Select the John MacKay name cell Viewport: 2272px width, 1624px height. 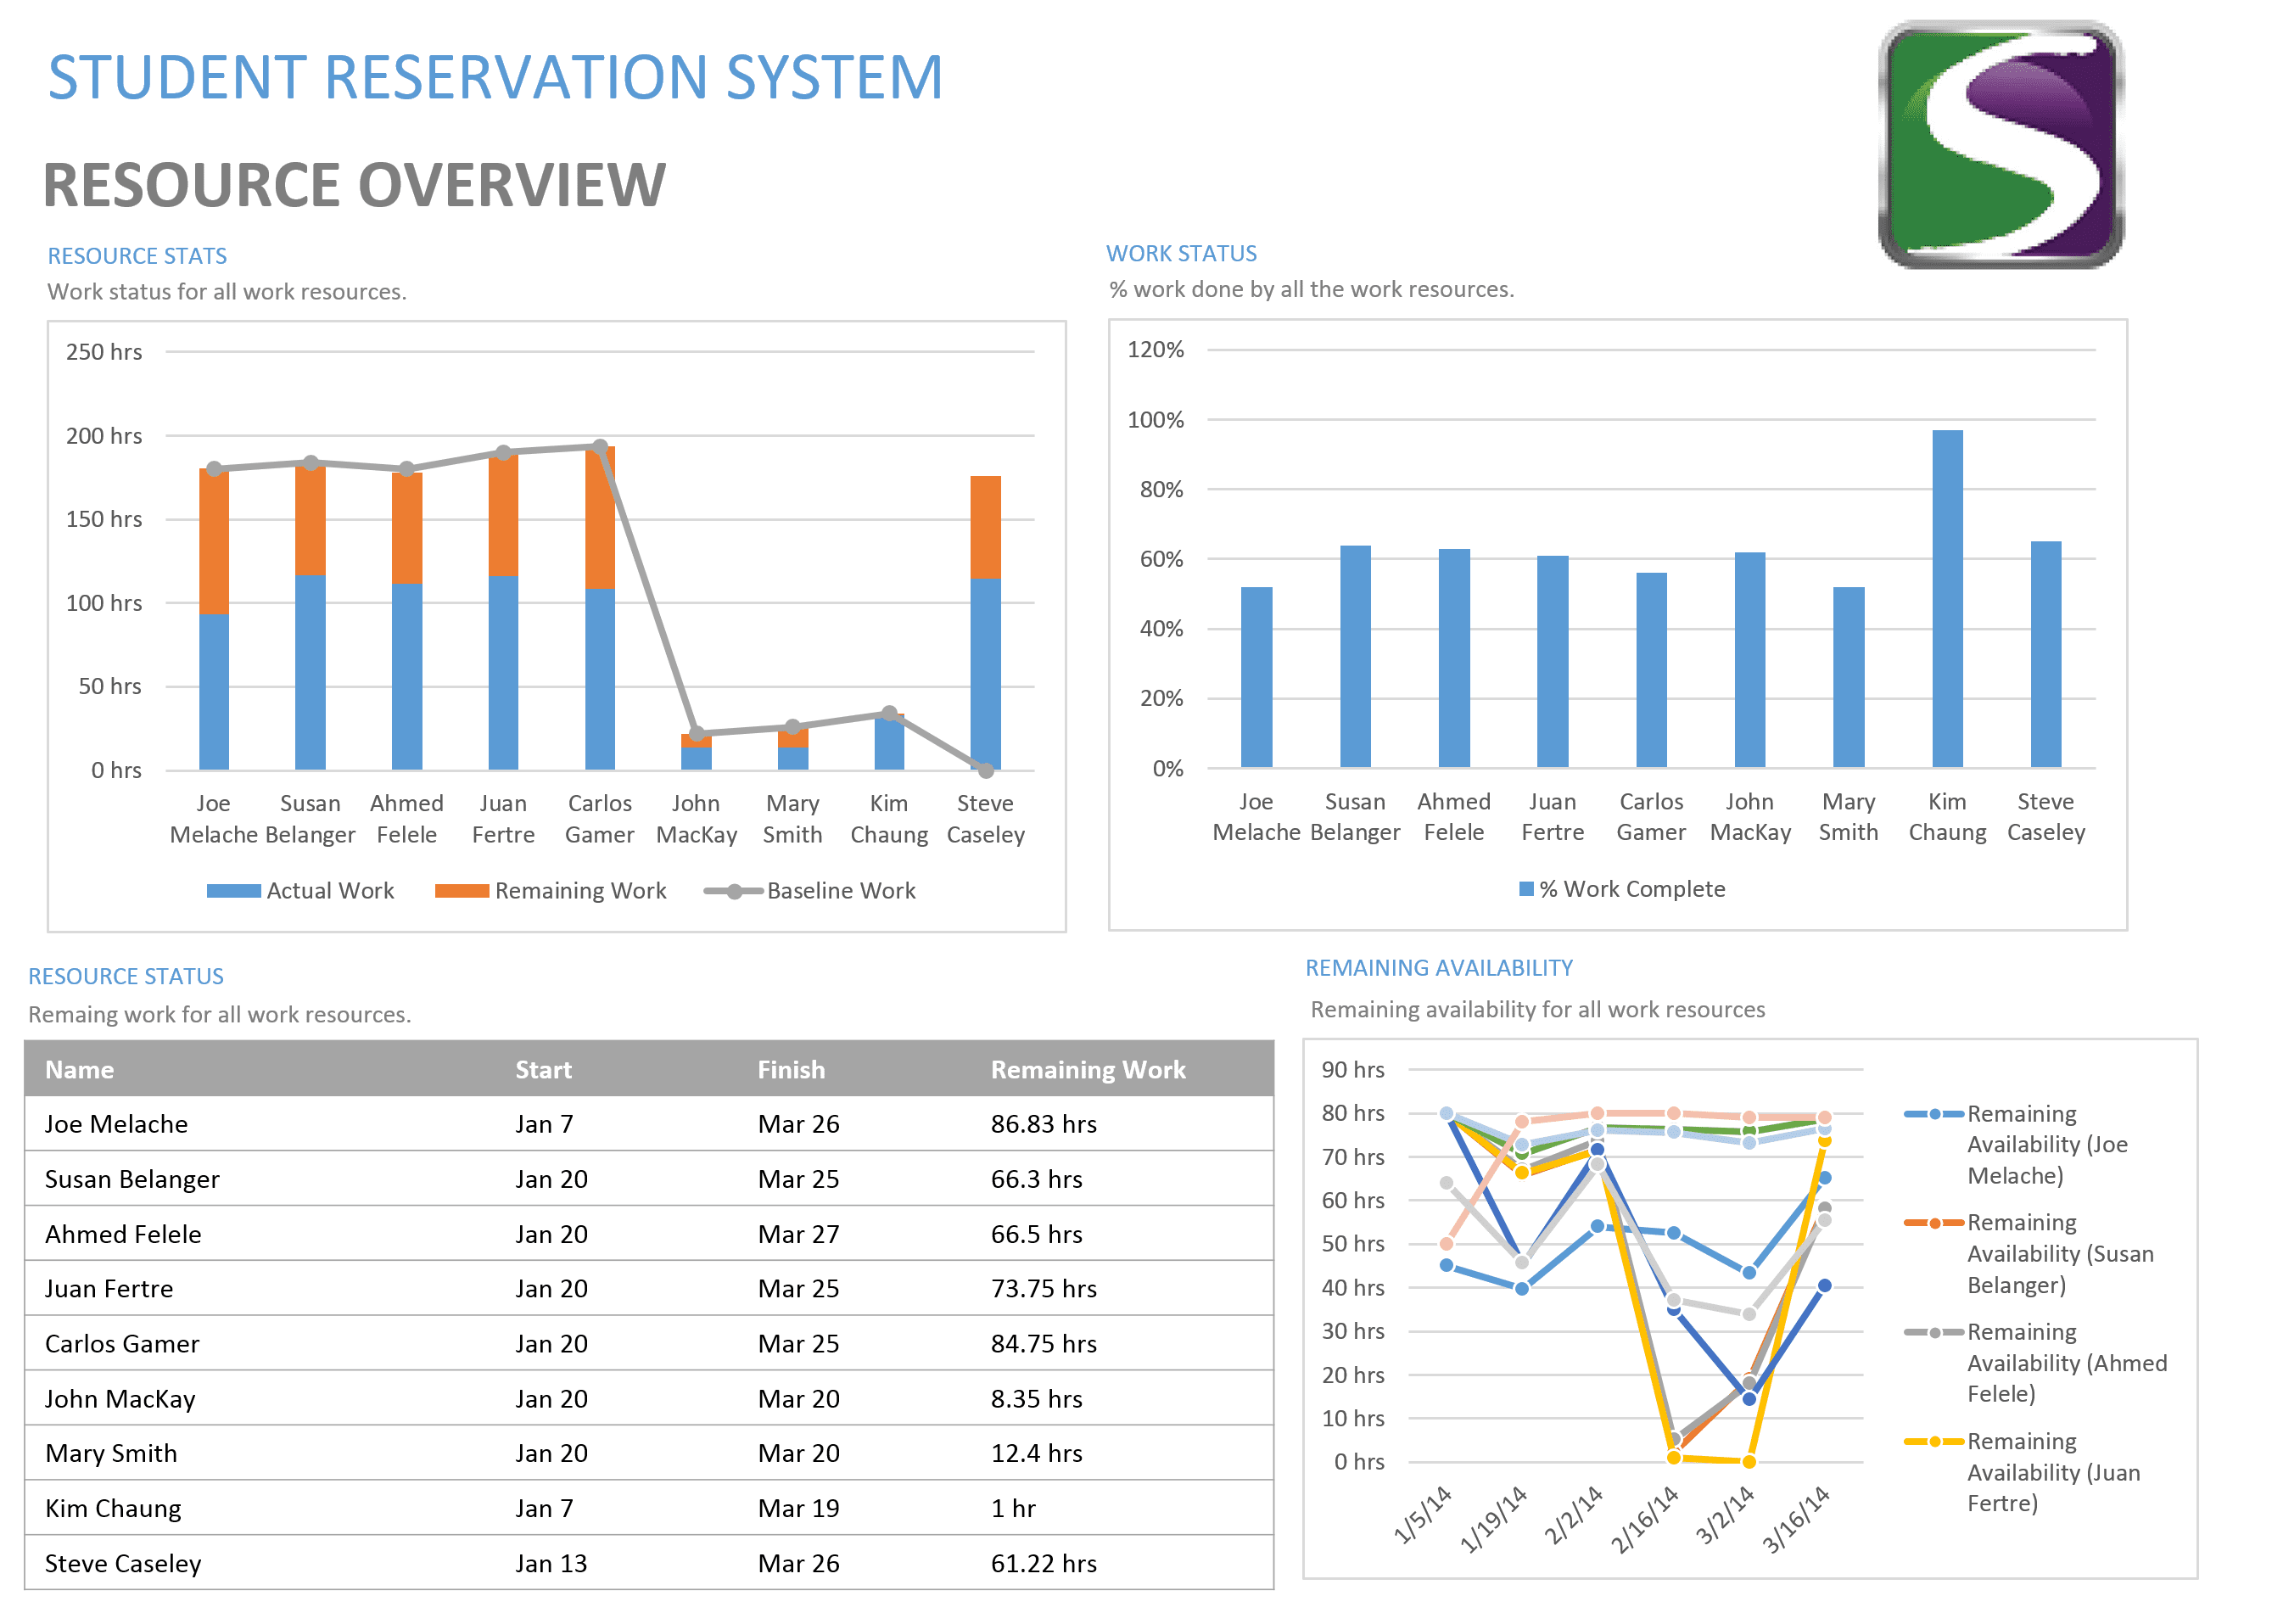(x=120, y=1398)
